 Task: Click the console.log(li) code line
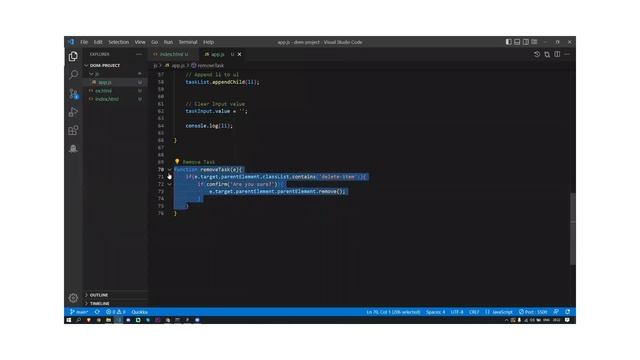(x=209, y=126)
